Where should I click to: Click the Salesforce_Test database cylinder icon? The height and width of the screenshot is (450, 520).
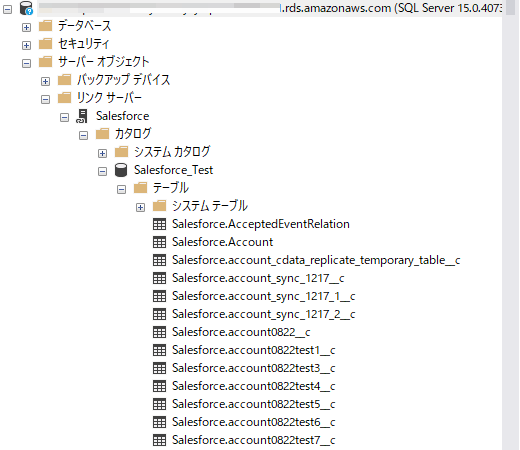121,170
